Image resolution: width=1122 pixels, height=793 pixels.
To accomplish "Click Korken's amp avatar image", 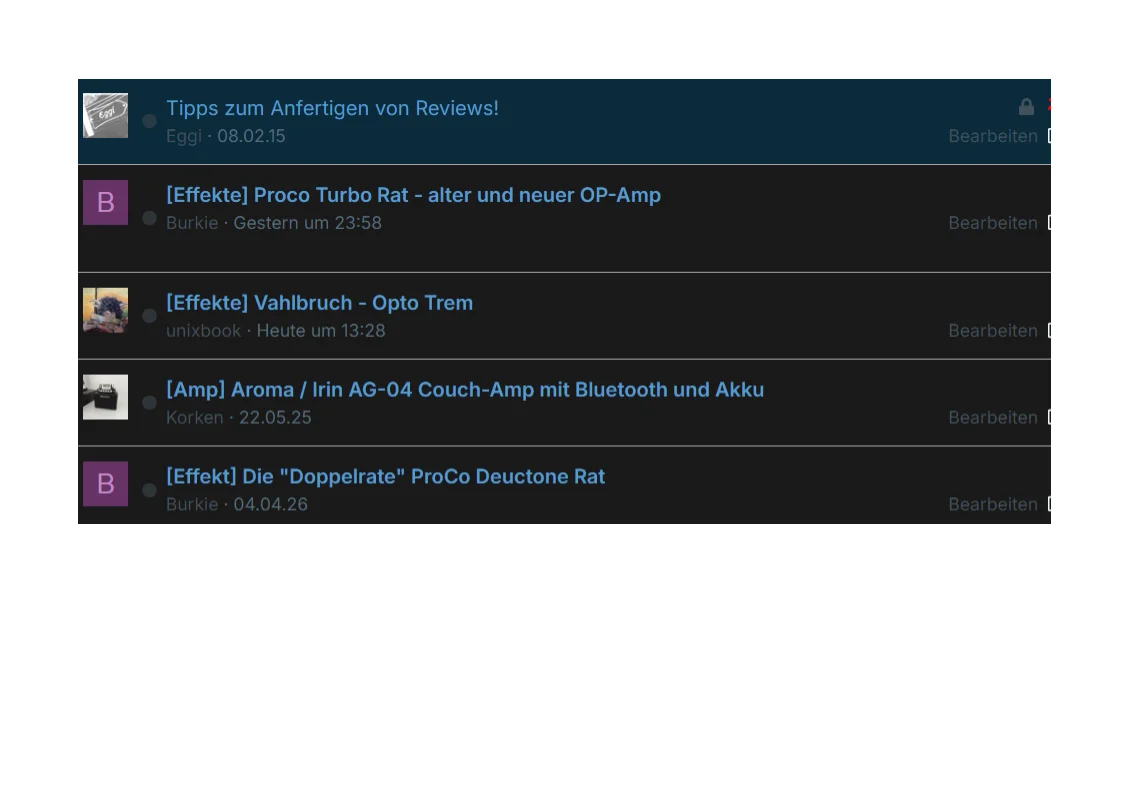I will click(x=105, y=397).
